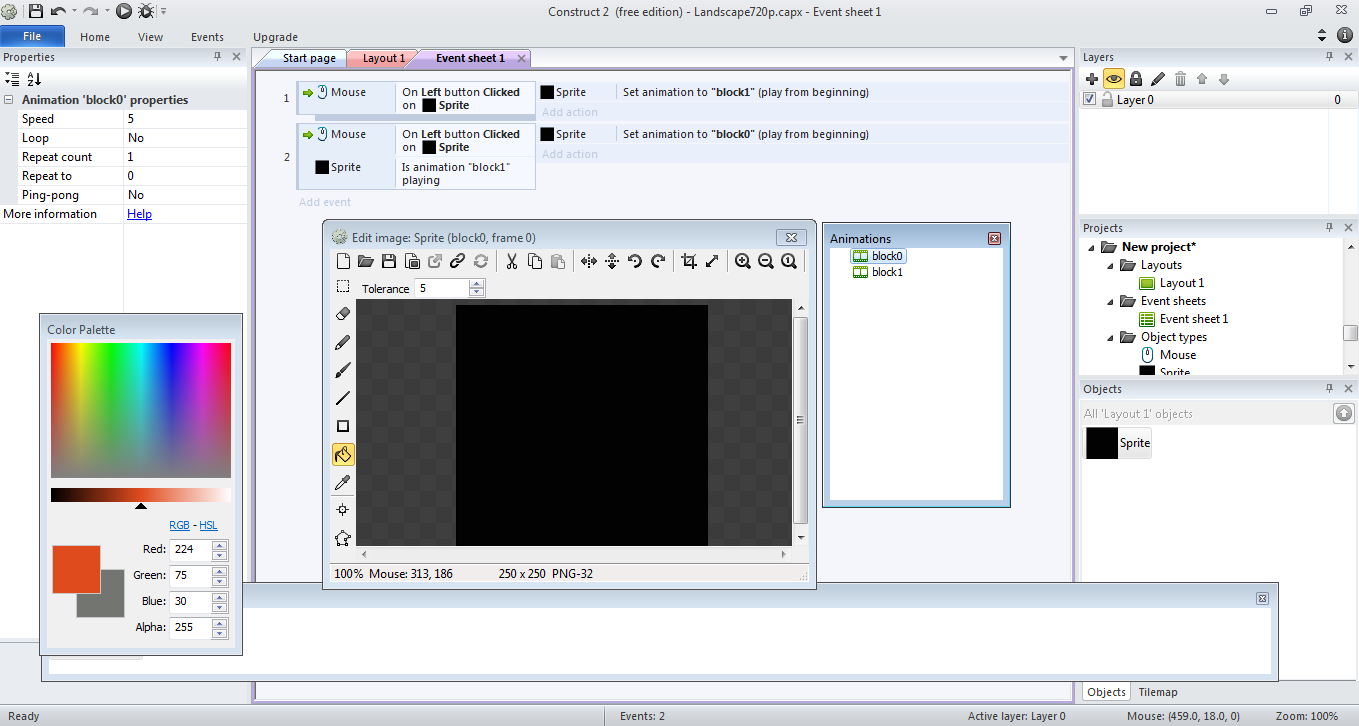Image resolution: width=1359 pixels, height=726 pixels.
Task: Crop image to content
Action: tap(689, 261)
